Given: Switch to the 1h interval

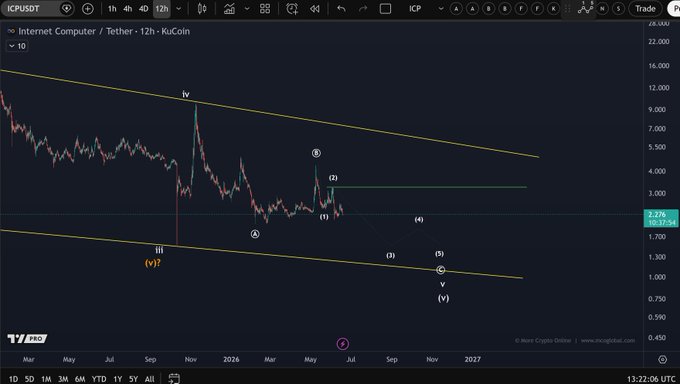Looking at the screenshot, I should click(x=112, y=9).
